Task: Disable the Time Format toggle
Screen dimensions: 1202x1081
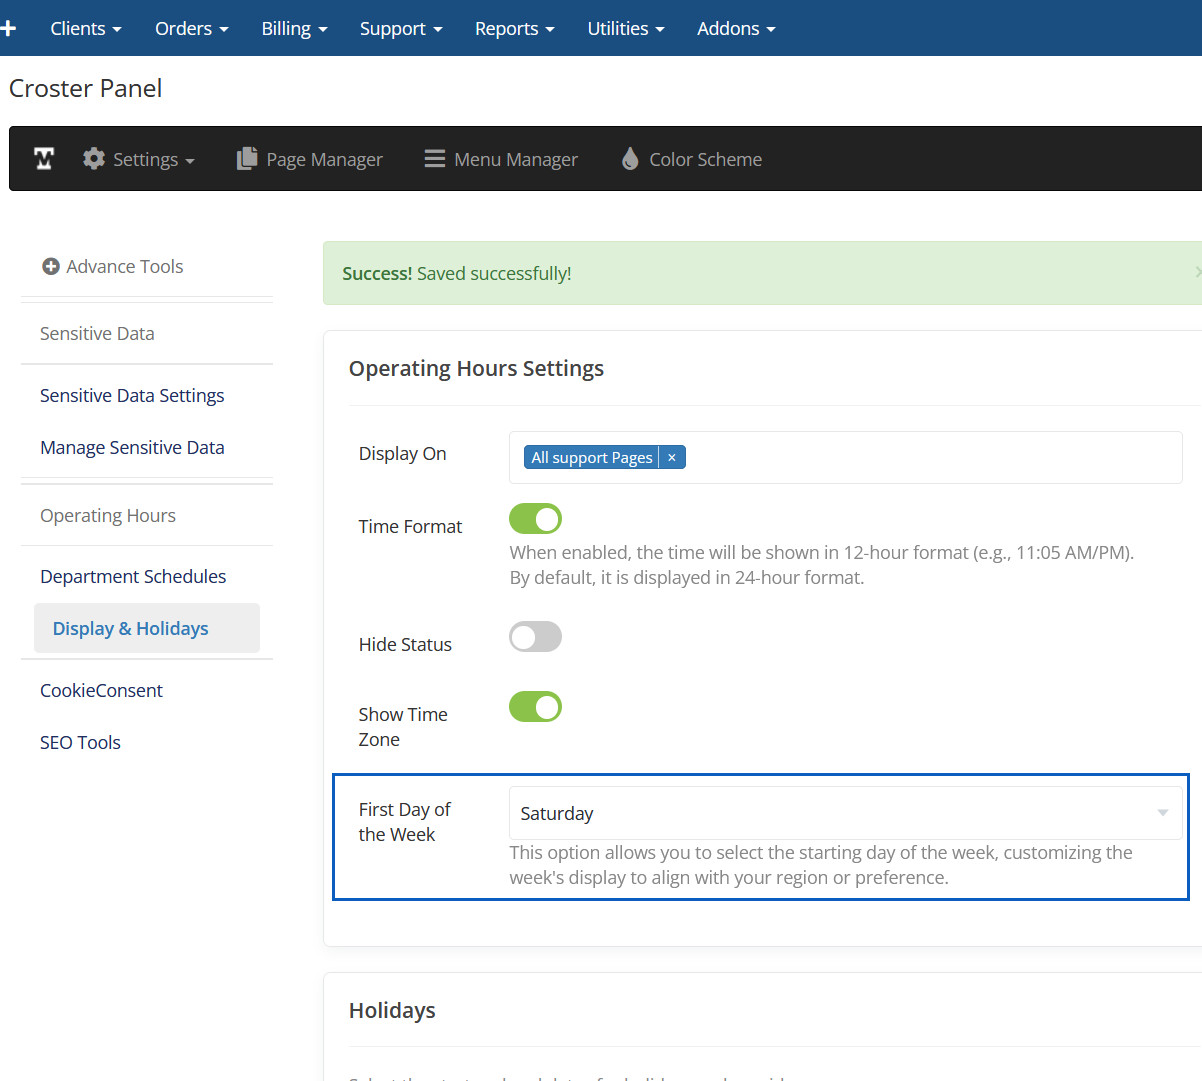Action: coord(535,519)
